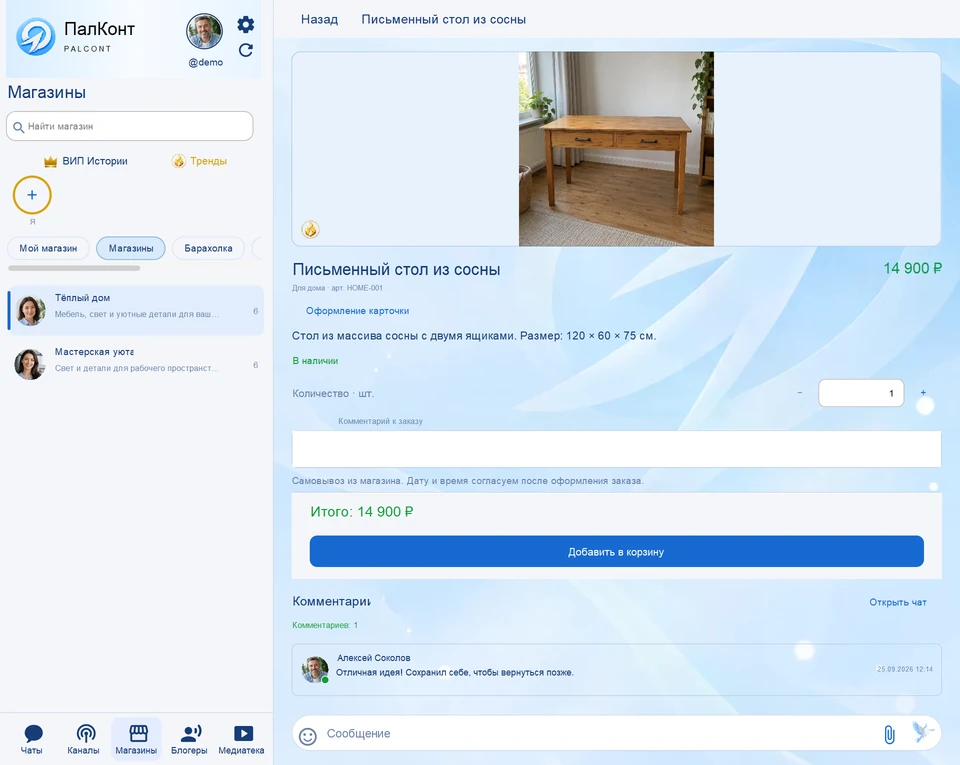Click the Алексей Соколов comment text
Screen dimensions: 960x765
[x=455, y=673]
